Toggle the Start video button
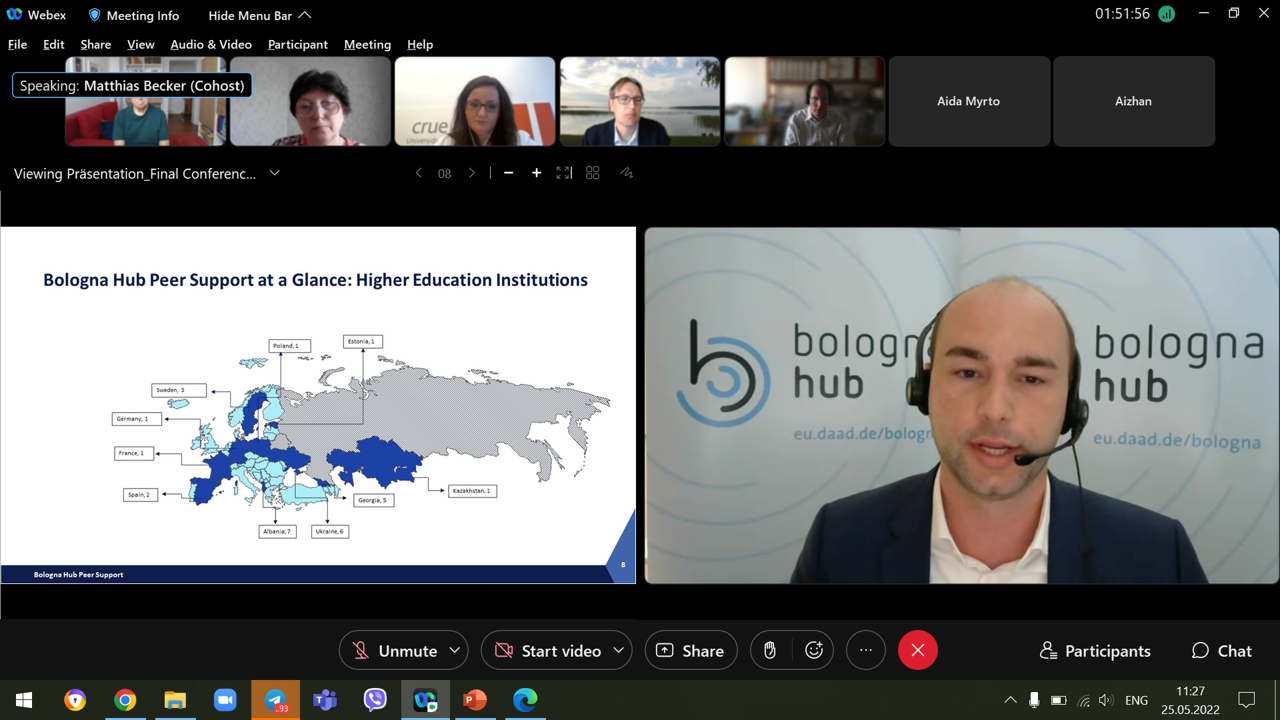1280x720 pixels. 548,650
